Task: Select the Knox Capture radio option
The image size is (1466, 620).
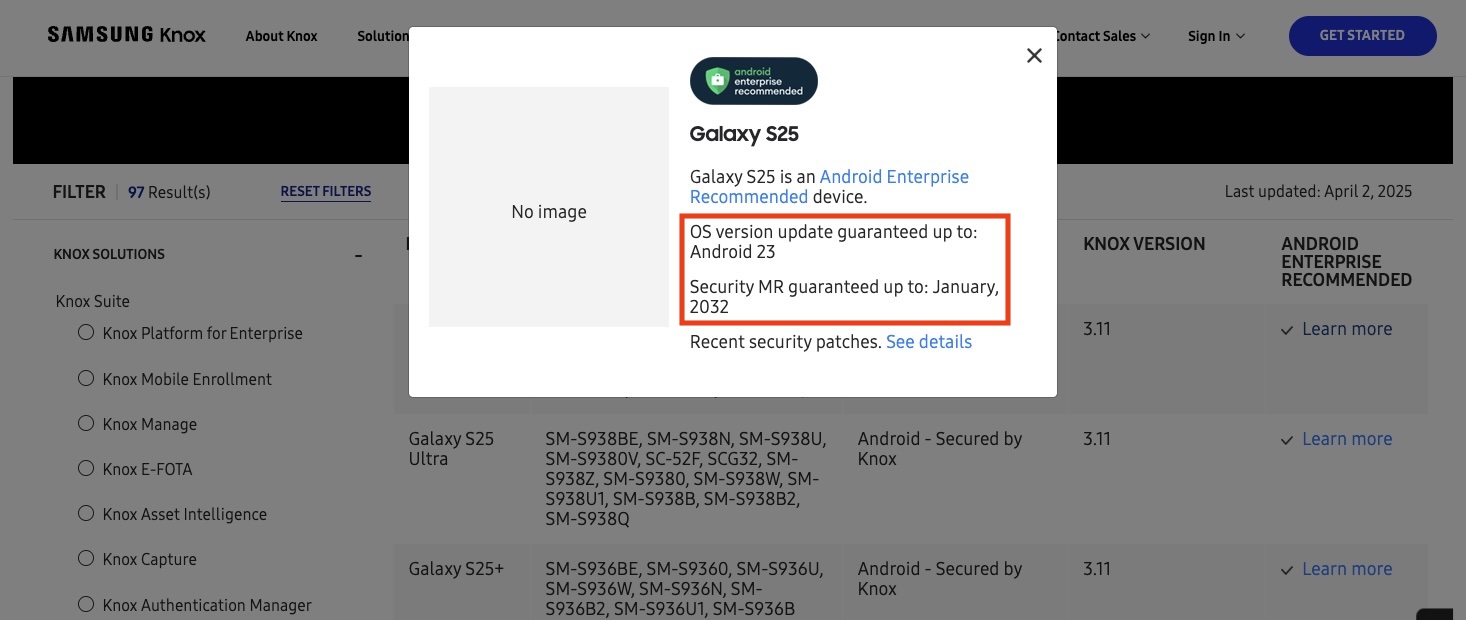Action: point(86,559)
